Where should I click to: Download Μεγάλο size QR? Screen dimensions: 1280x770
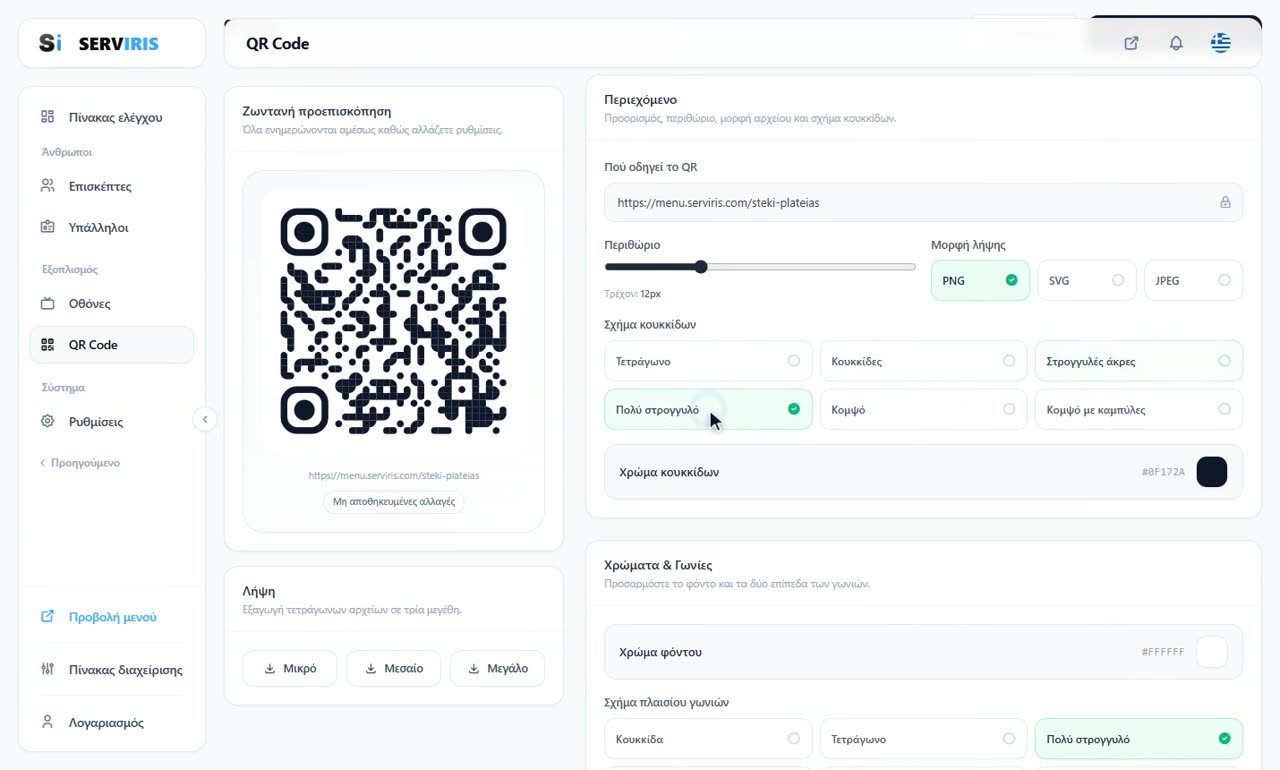[x=497, y=668]
